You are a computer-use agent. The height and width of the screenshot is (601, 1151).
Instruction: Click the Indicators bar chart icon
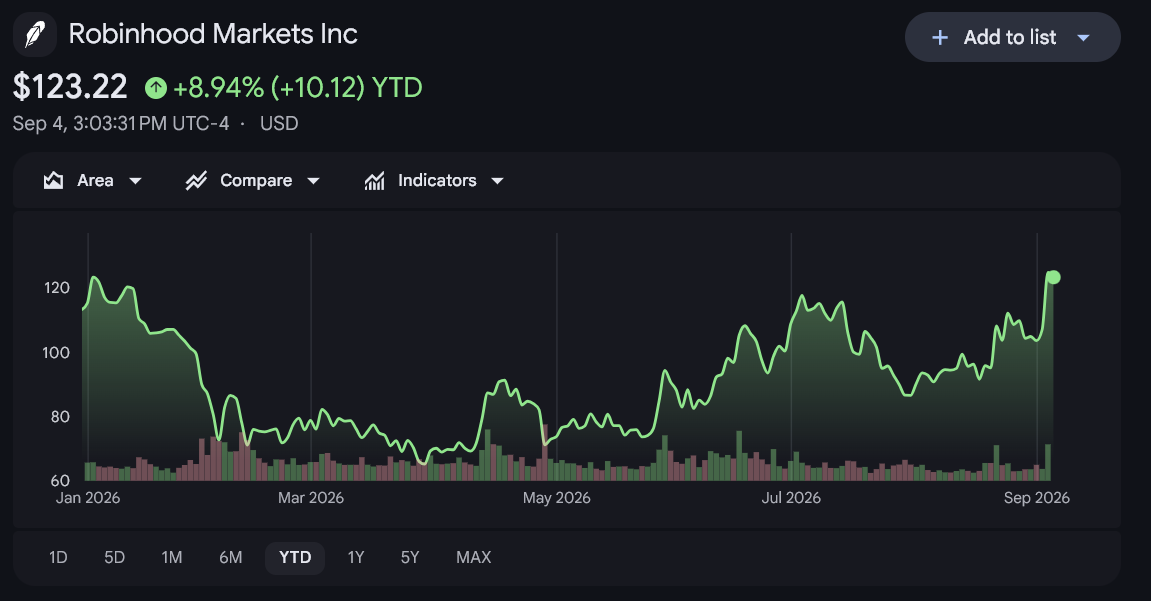(x=374, y=181)
